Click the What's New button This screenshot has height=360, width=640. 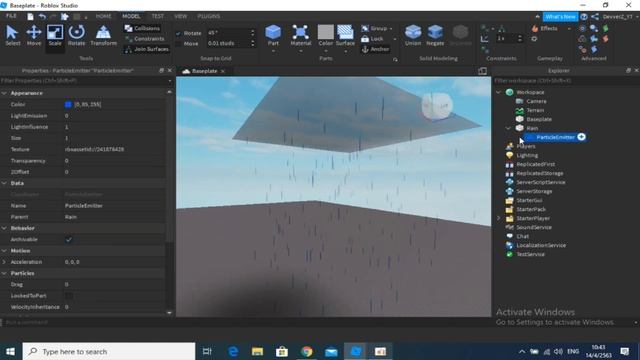coord(560,17)
